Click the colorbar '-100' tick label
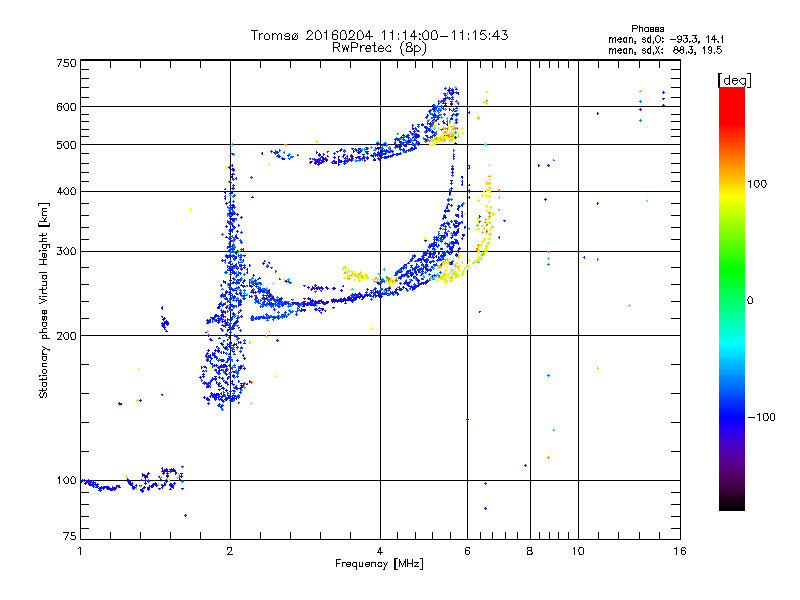 [x=761, y=417]
